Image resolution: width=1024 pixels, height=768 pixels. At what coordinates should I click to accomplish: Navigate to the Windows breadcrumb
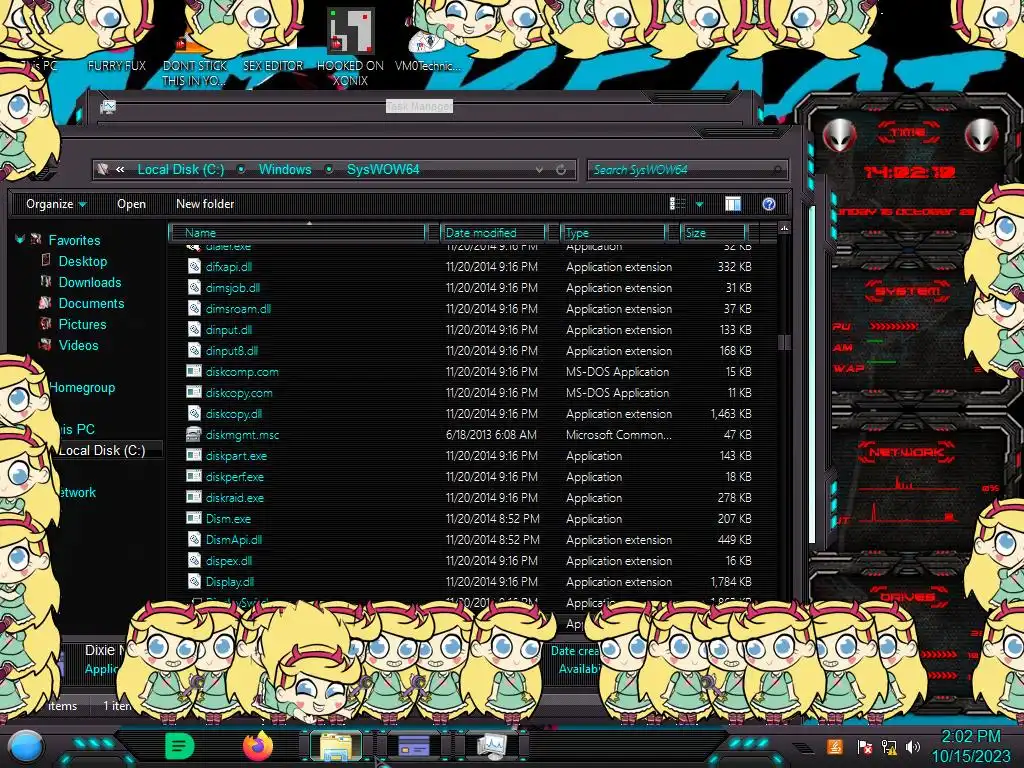pyautogui.click(x=285, y=170)
